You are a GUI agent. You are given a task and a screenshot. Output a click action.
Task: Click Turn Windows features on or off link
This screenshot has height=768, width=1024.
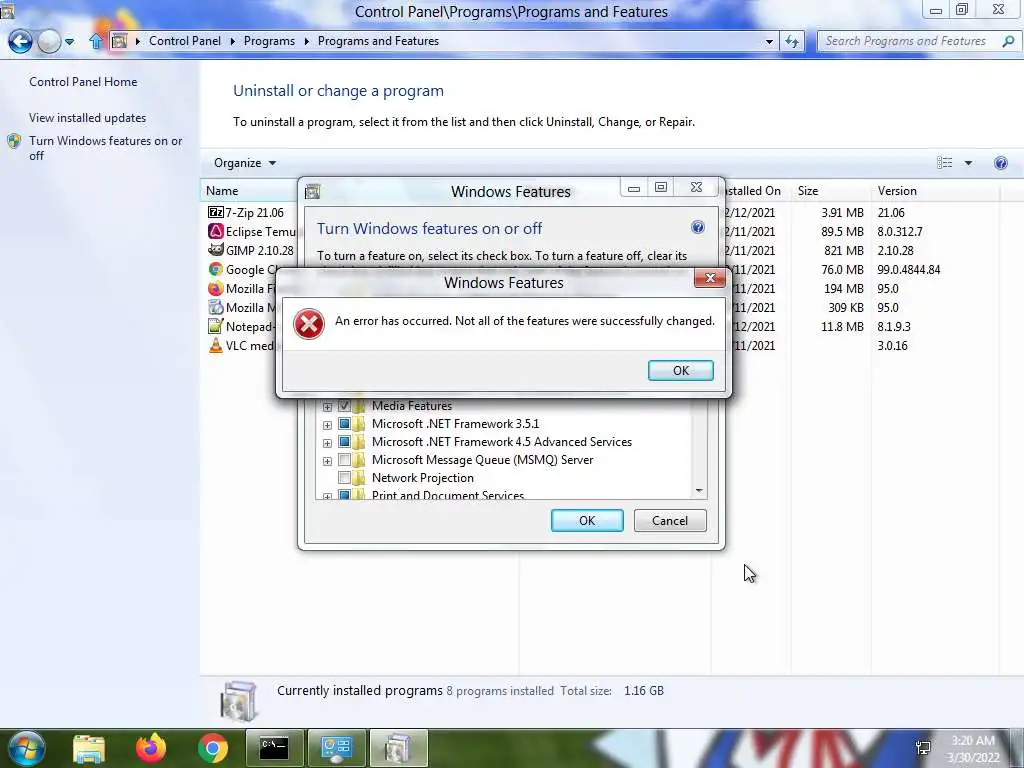click(x=105, y=148)
